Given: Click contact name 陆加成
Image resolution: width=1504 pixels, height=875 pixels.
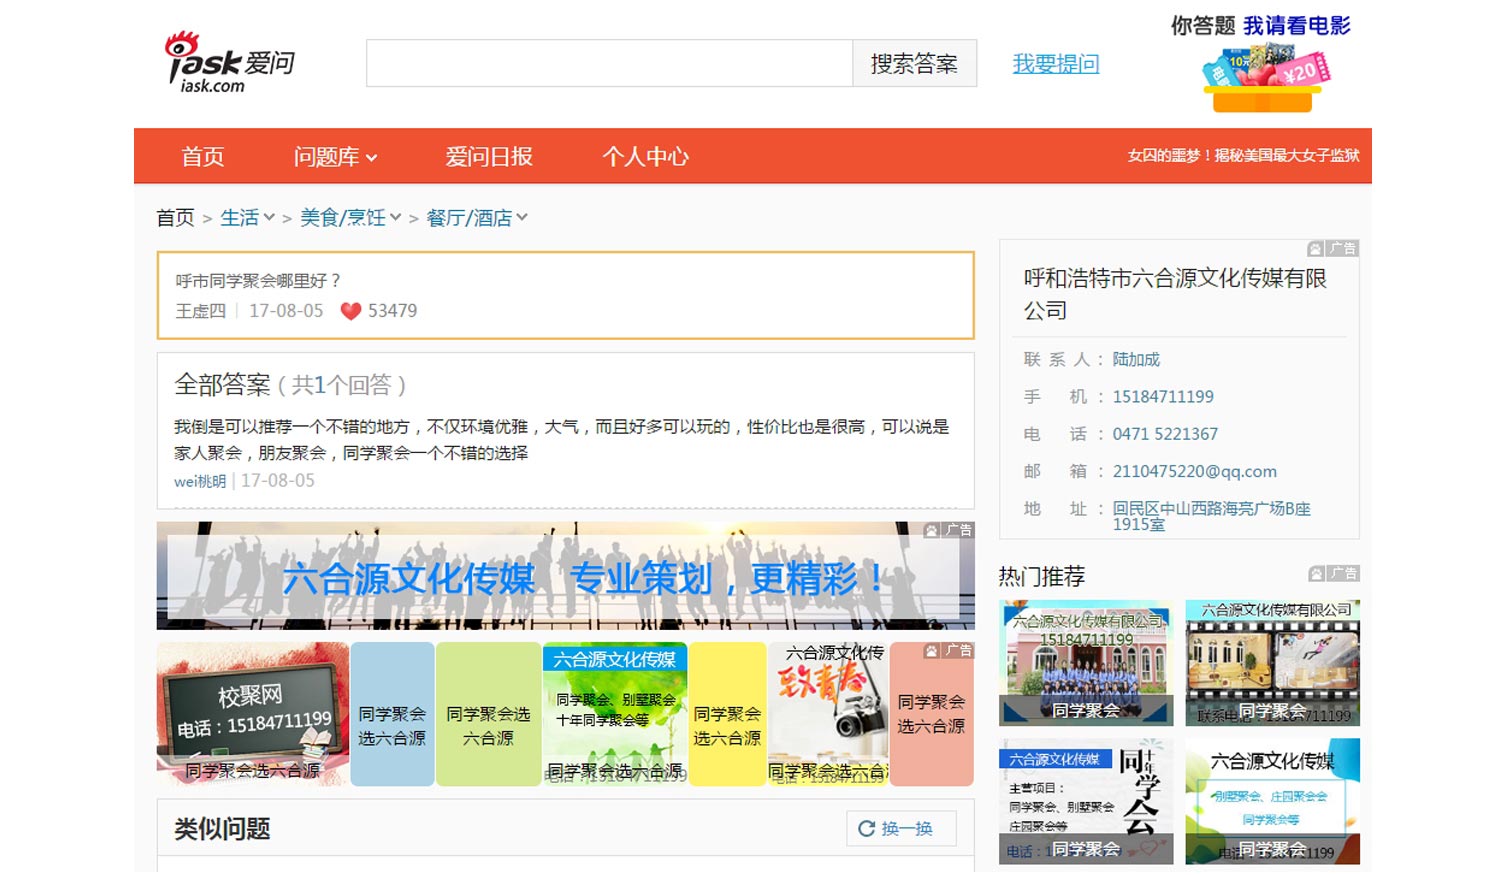Looking at the screenshot, I should pyautogui.click(x=1136, y=359).
